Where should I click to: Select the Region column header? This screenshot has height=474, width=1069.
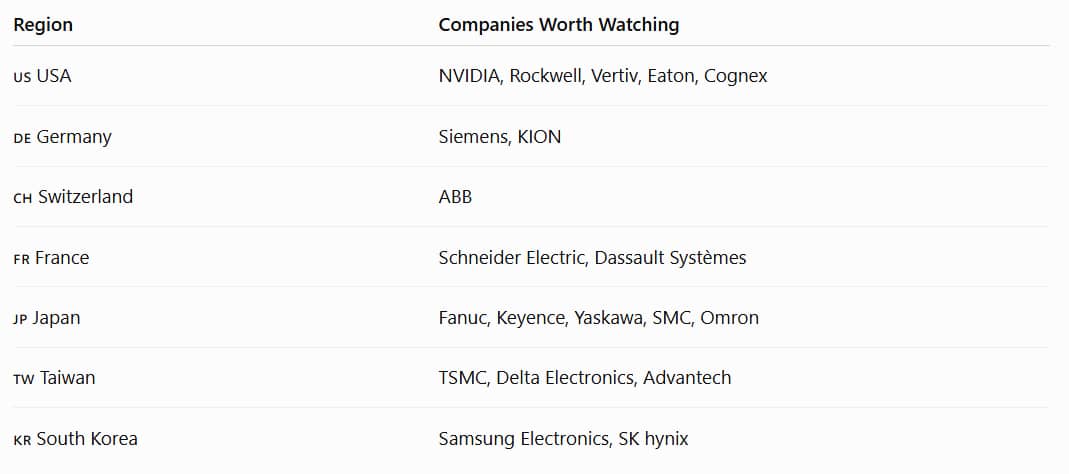[43, 25]
